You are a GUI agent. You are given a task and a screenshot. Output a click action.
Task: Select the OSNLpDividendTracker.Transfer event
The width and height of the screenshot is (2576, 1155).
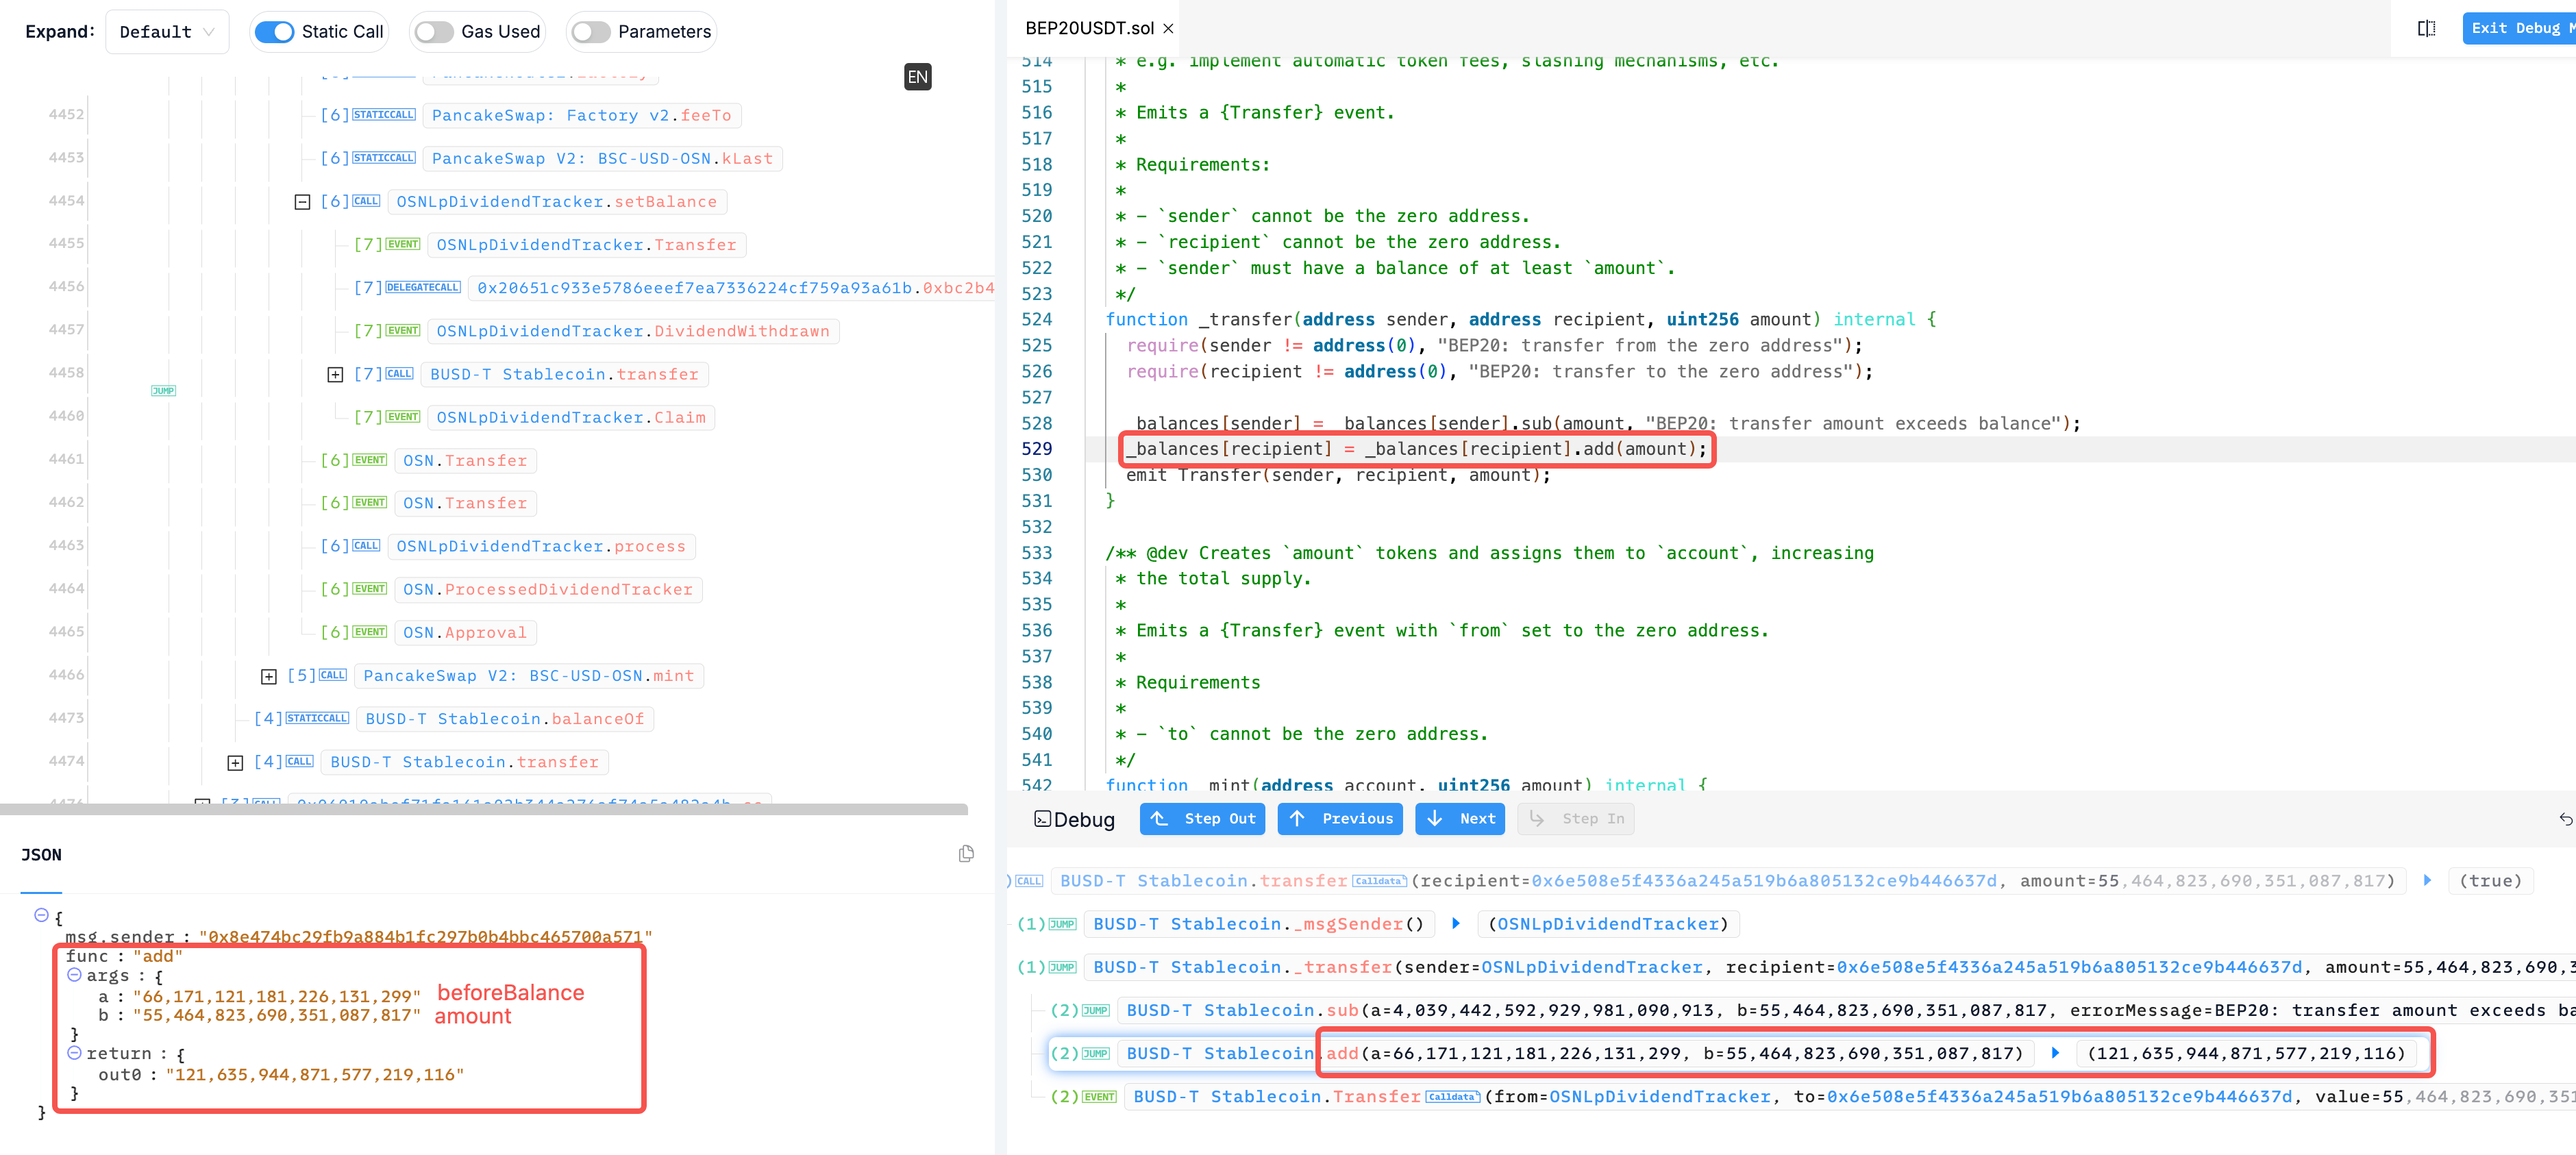pos(586,245)
